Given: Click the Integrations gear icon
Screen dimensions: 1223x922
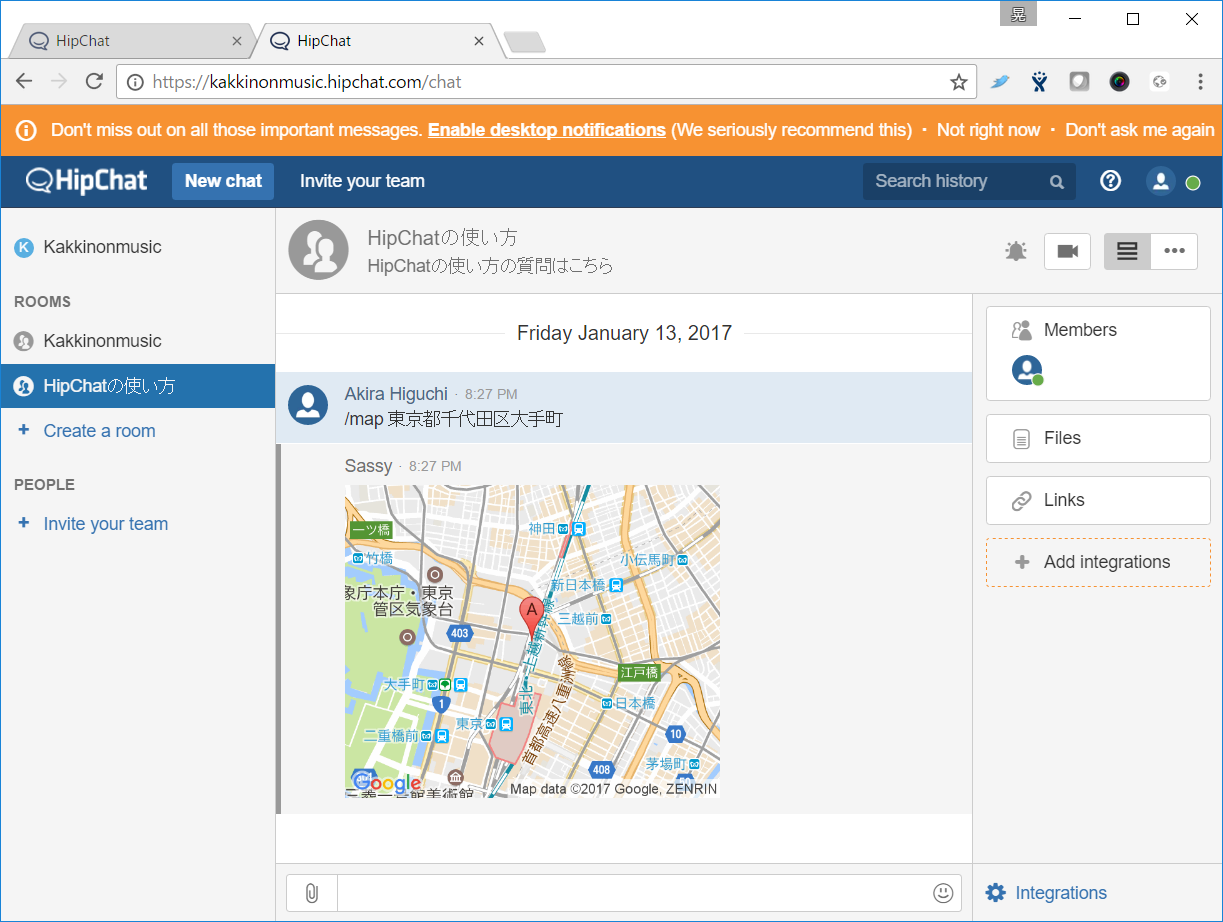Looking at the screenshot, I should tap(995, 893).
